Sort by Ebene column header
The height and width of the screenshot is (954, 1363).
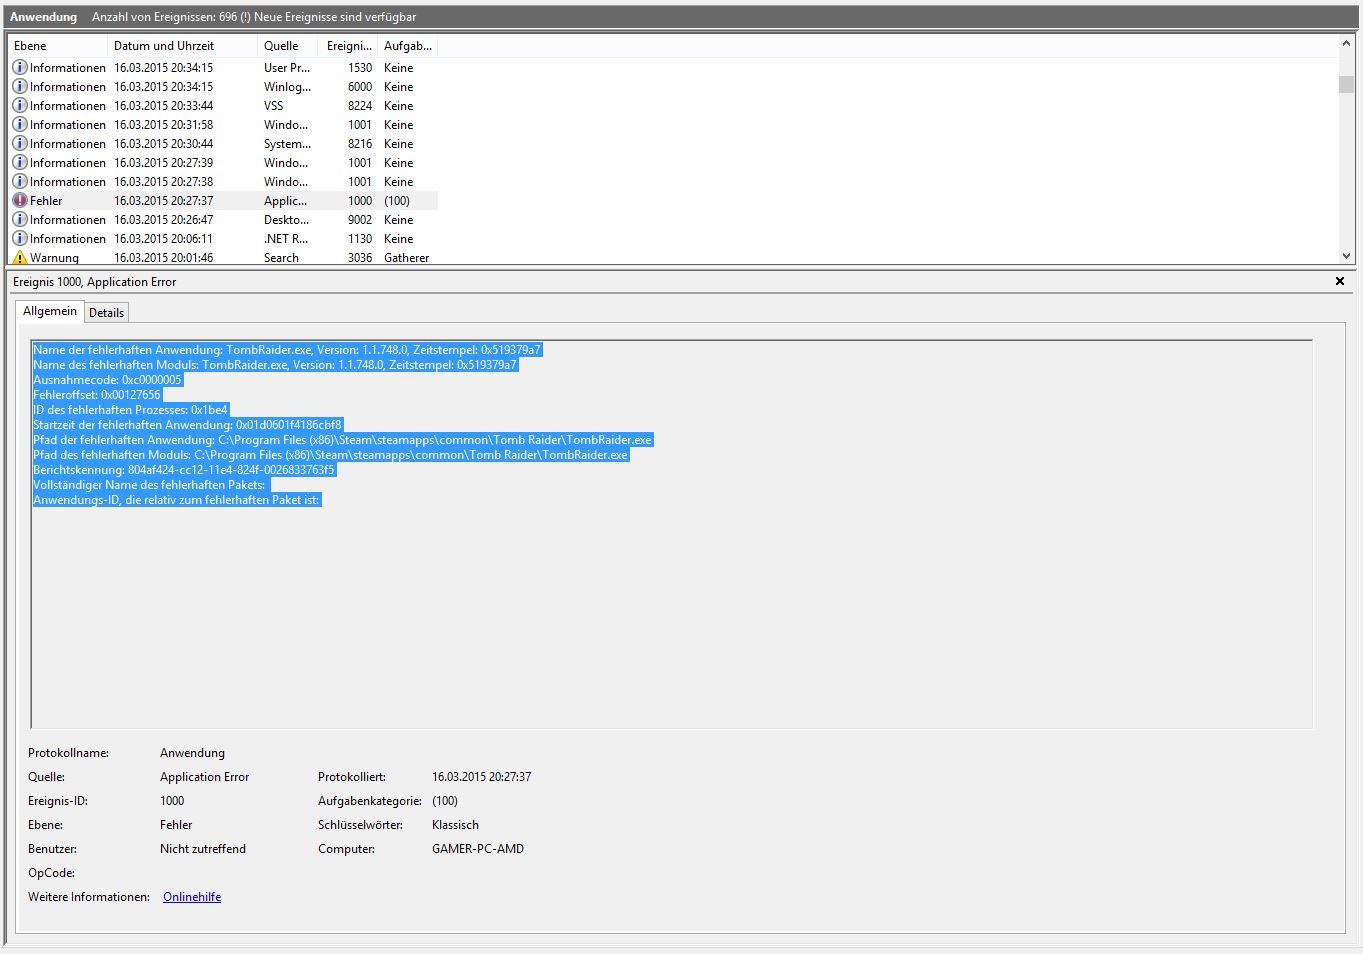(x=57, y=46)
